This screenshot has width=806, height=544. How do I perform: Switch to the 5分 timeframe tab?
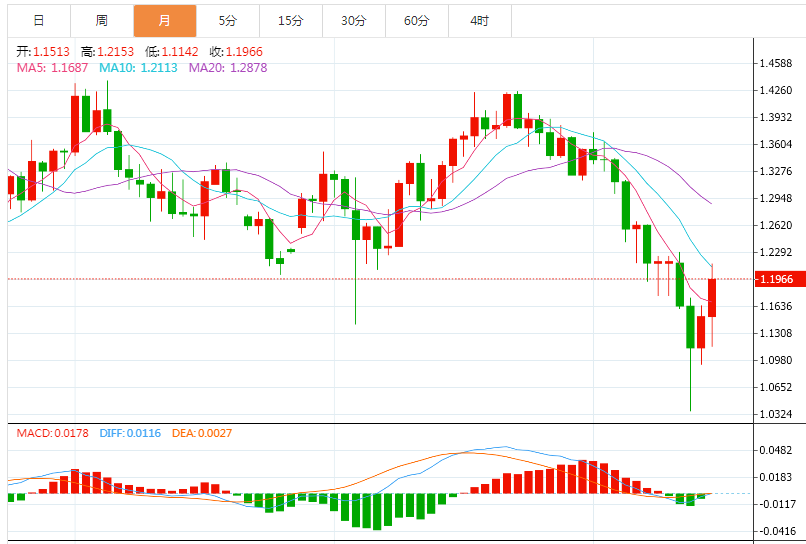tap(228, 21)
